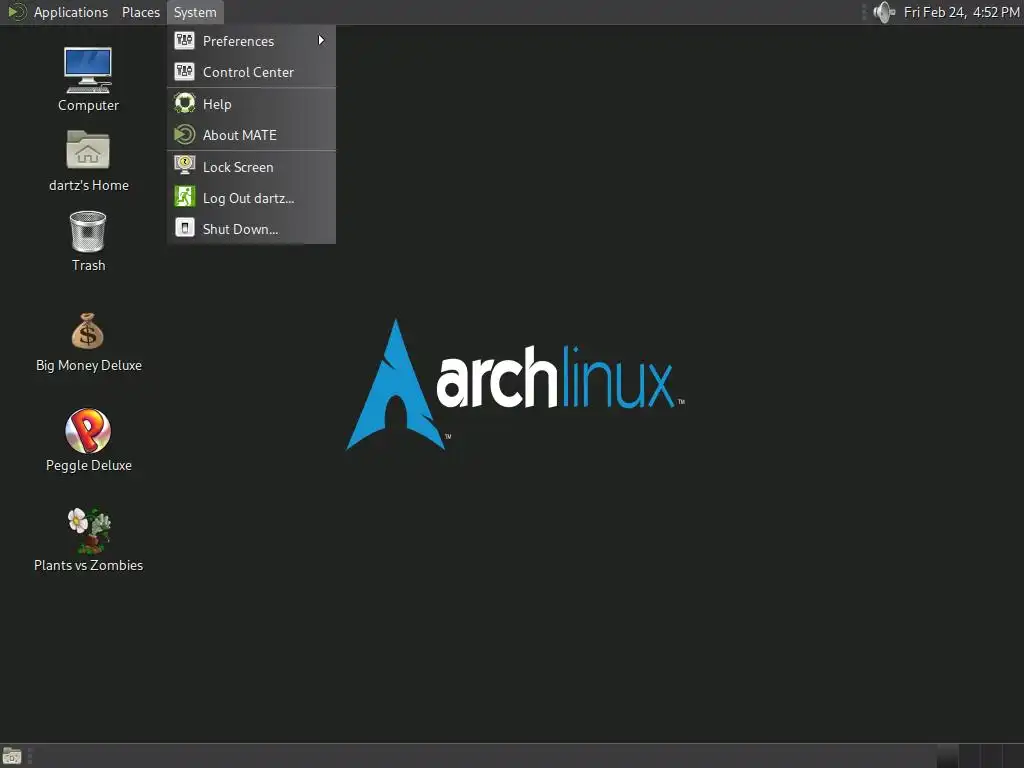Choose Lock Screen entry
1024x768 pixels.
point(251,167)
